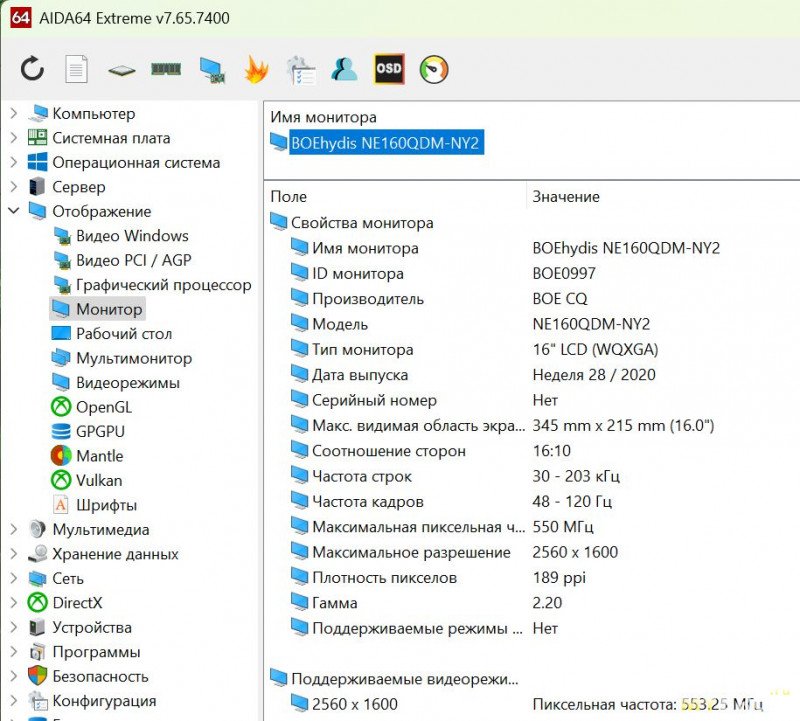This screenshot has width=800, height=721.
Task: Open the monitor diagnostics toolbar icon
Action: (x=212, y=70)
